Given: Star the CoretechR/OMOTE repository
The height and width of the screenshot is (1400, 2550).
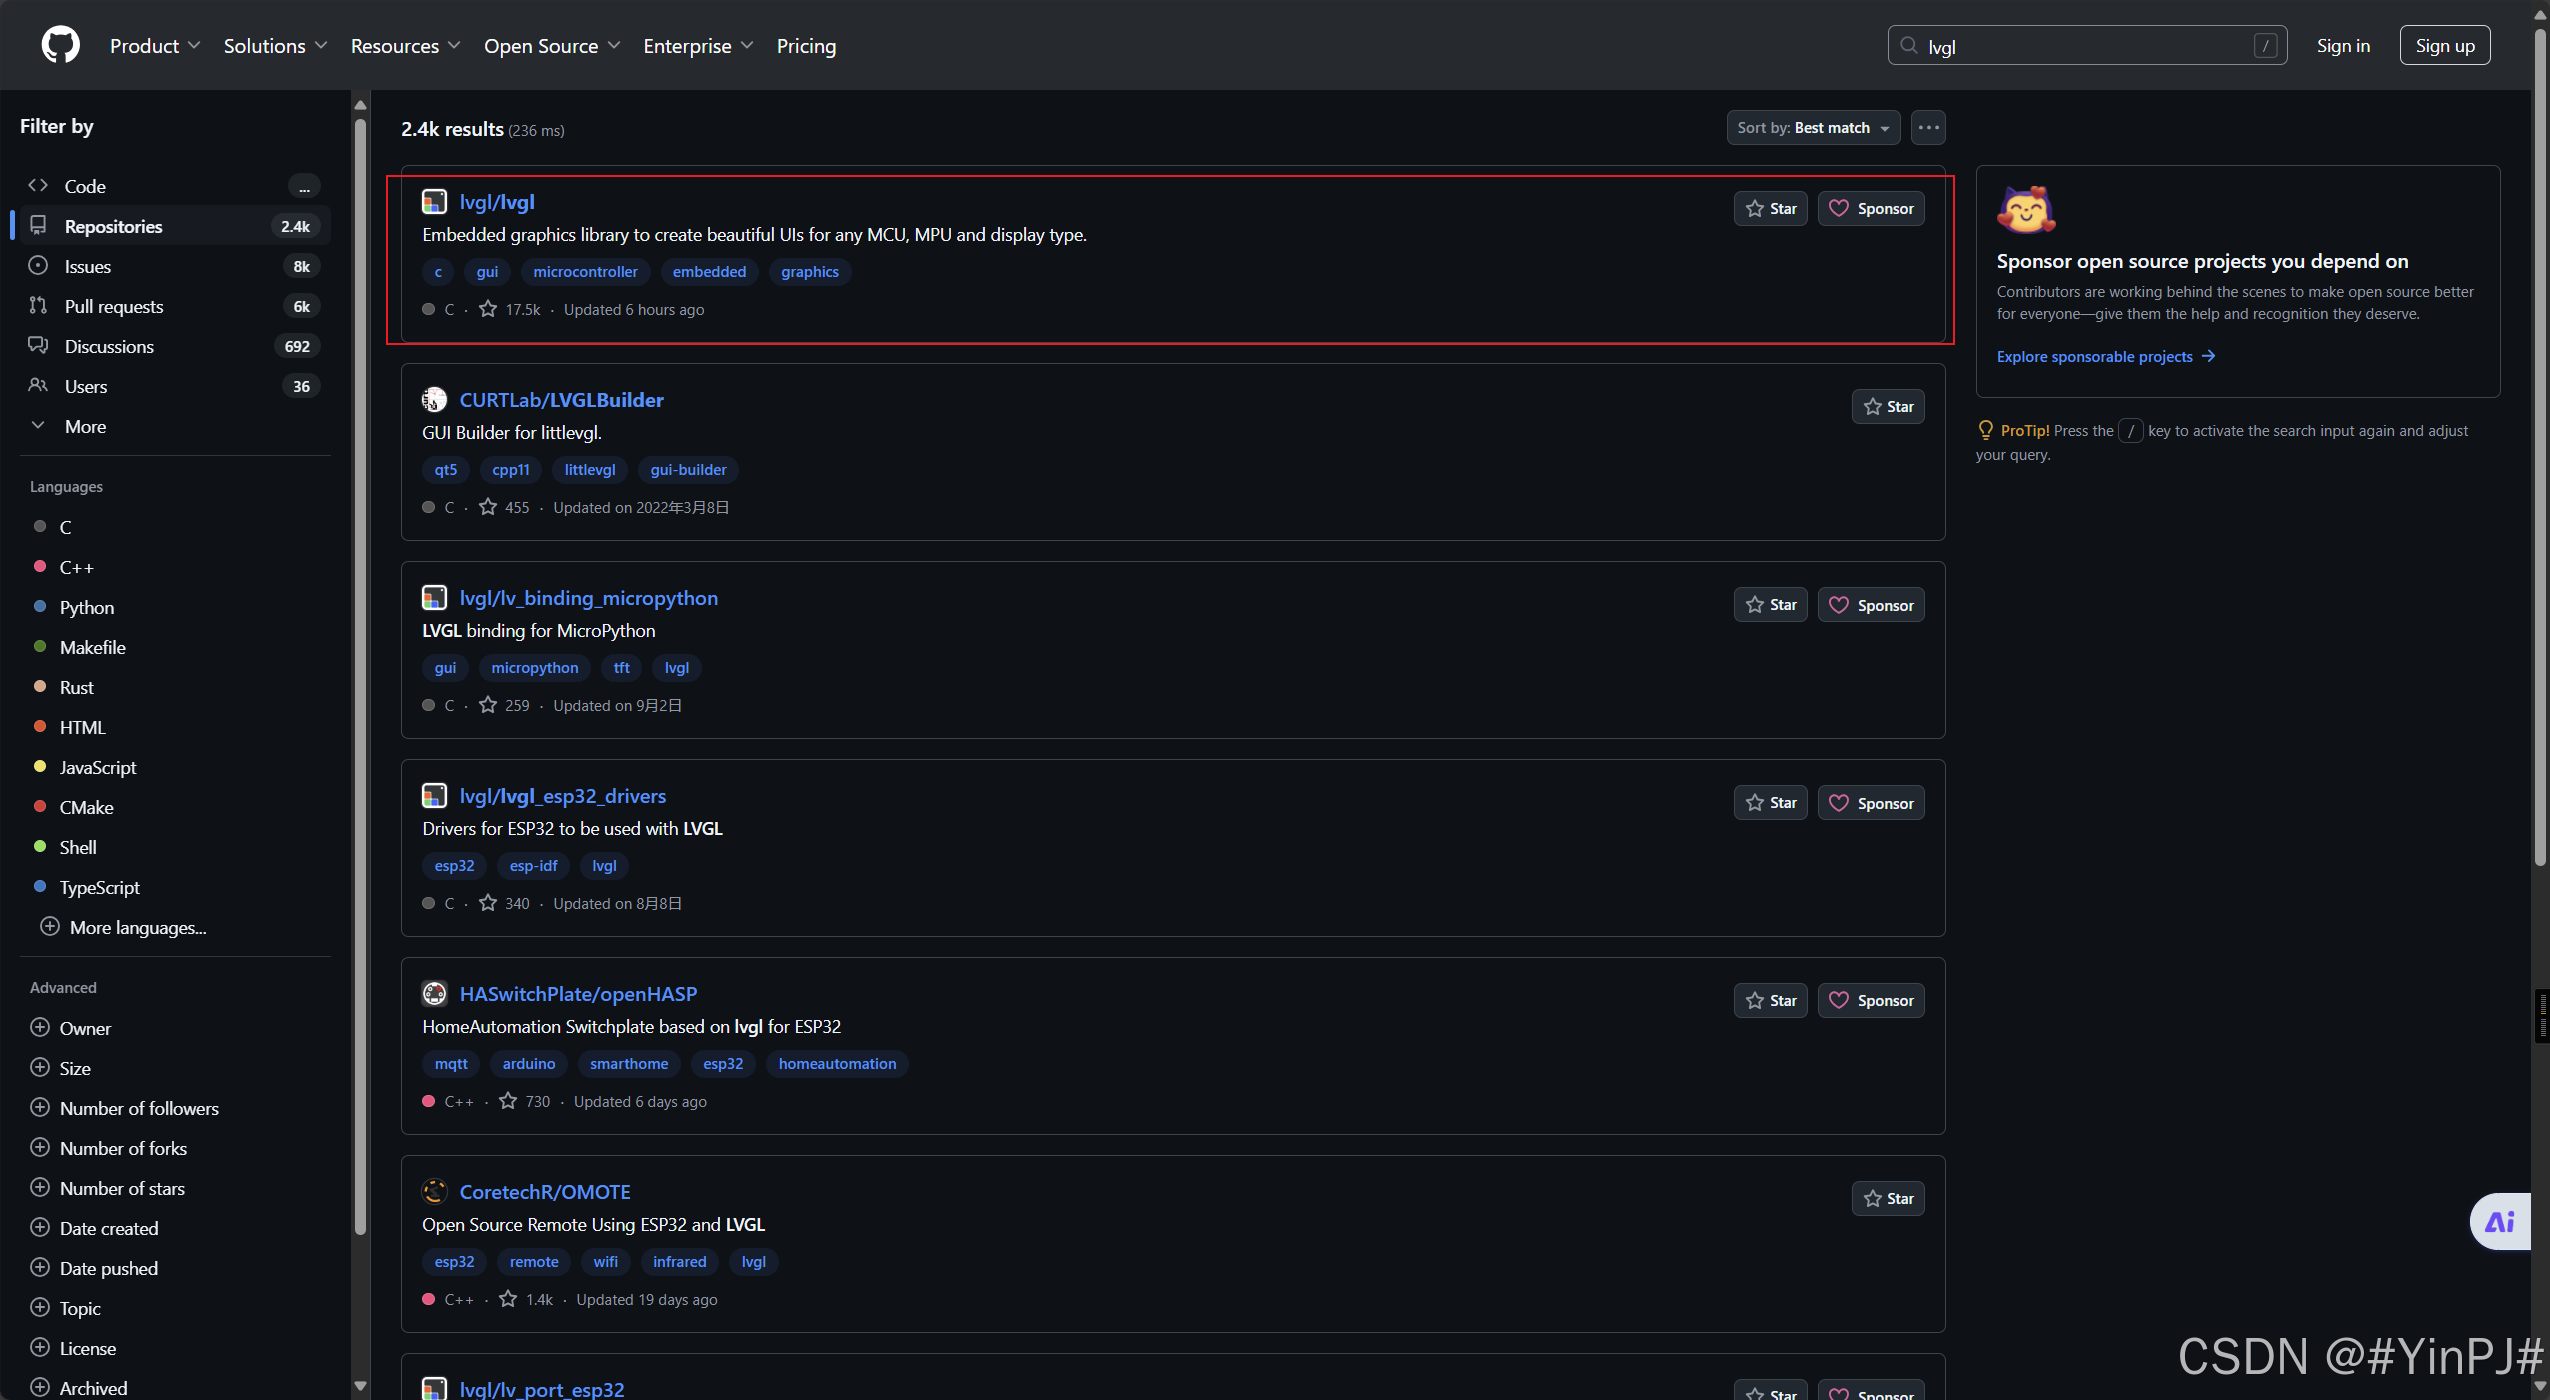Looking at the screenshot, I should (1887, 1198).
